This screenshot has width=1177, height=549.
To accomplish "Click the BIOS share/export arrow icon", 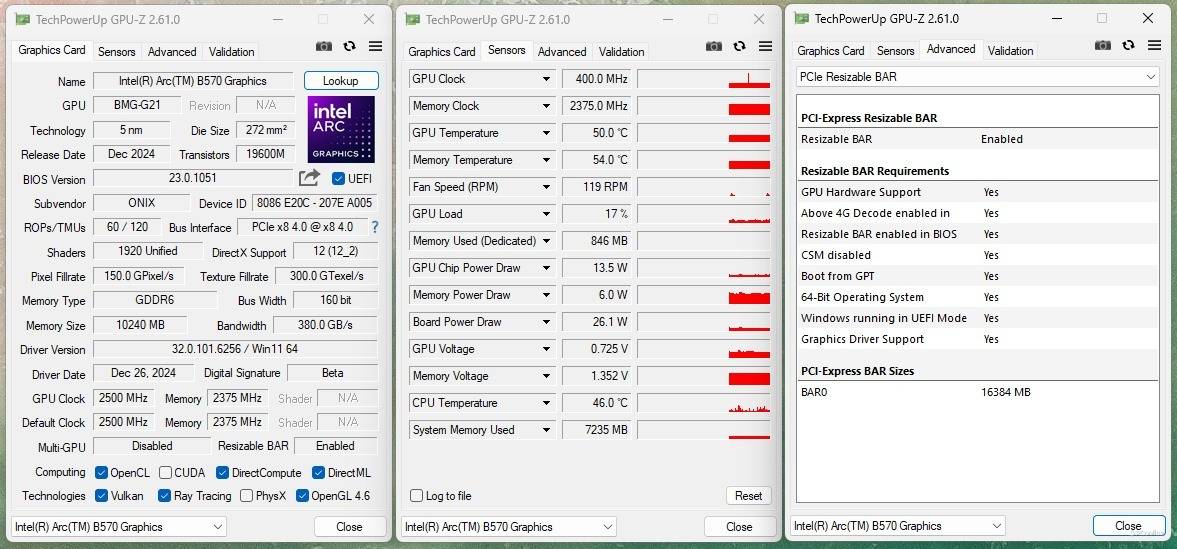I will pyautogui.click(x=310, y=178).
